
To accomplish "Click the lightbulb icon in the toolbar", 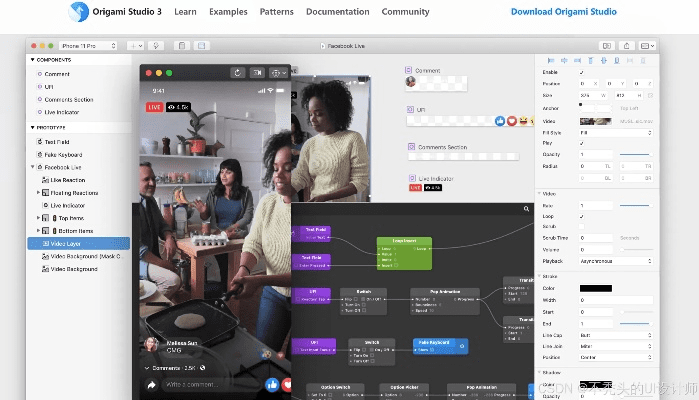I will 155,46.
